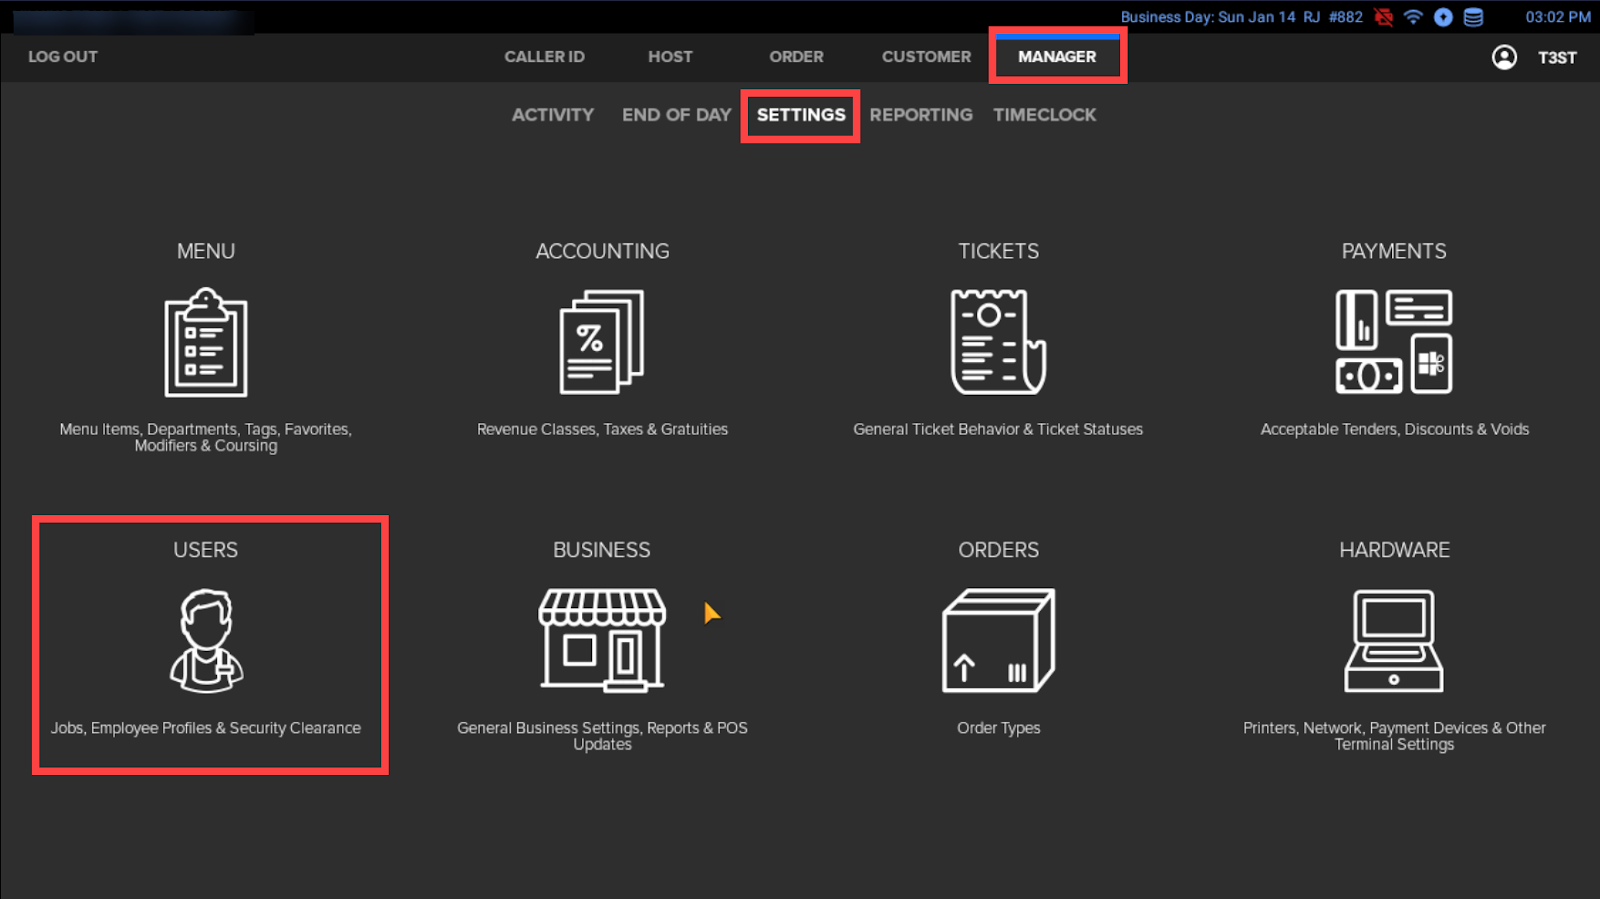Open the Order tab
This screenshot has height=899, width=1600.
(796, 57)
